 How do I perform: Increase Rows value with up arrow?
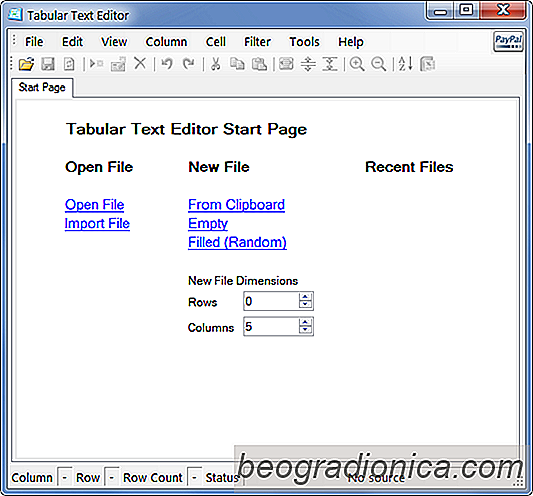pyautogui.click(x=305, y=297)
